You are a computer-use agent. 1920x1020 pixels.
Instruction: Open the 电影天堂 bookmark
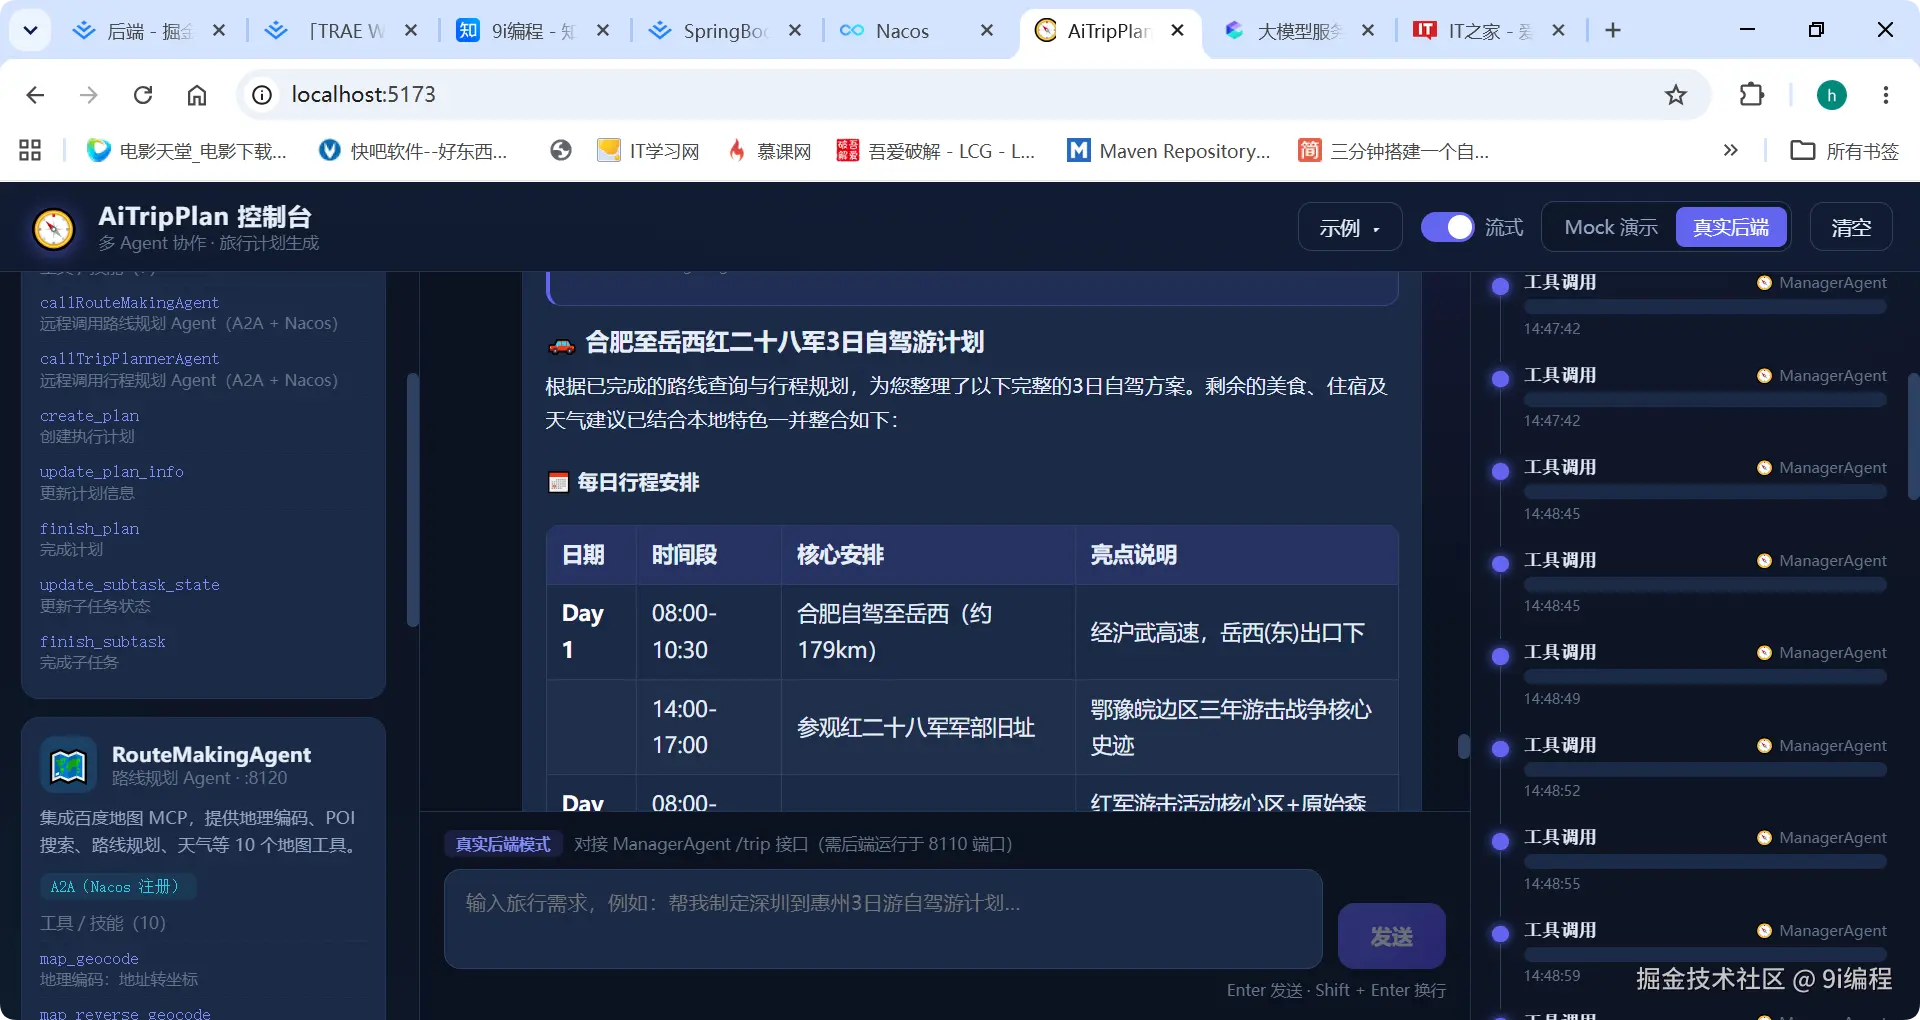pos(186,151)
